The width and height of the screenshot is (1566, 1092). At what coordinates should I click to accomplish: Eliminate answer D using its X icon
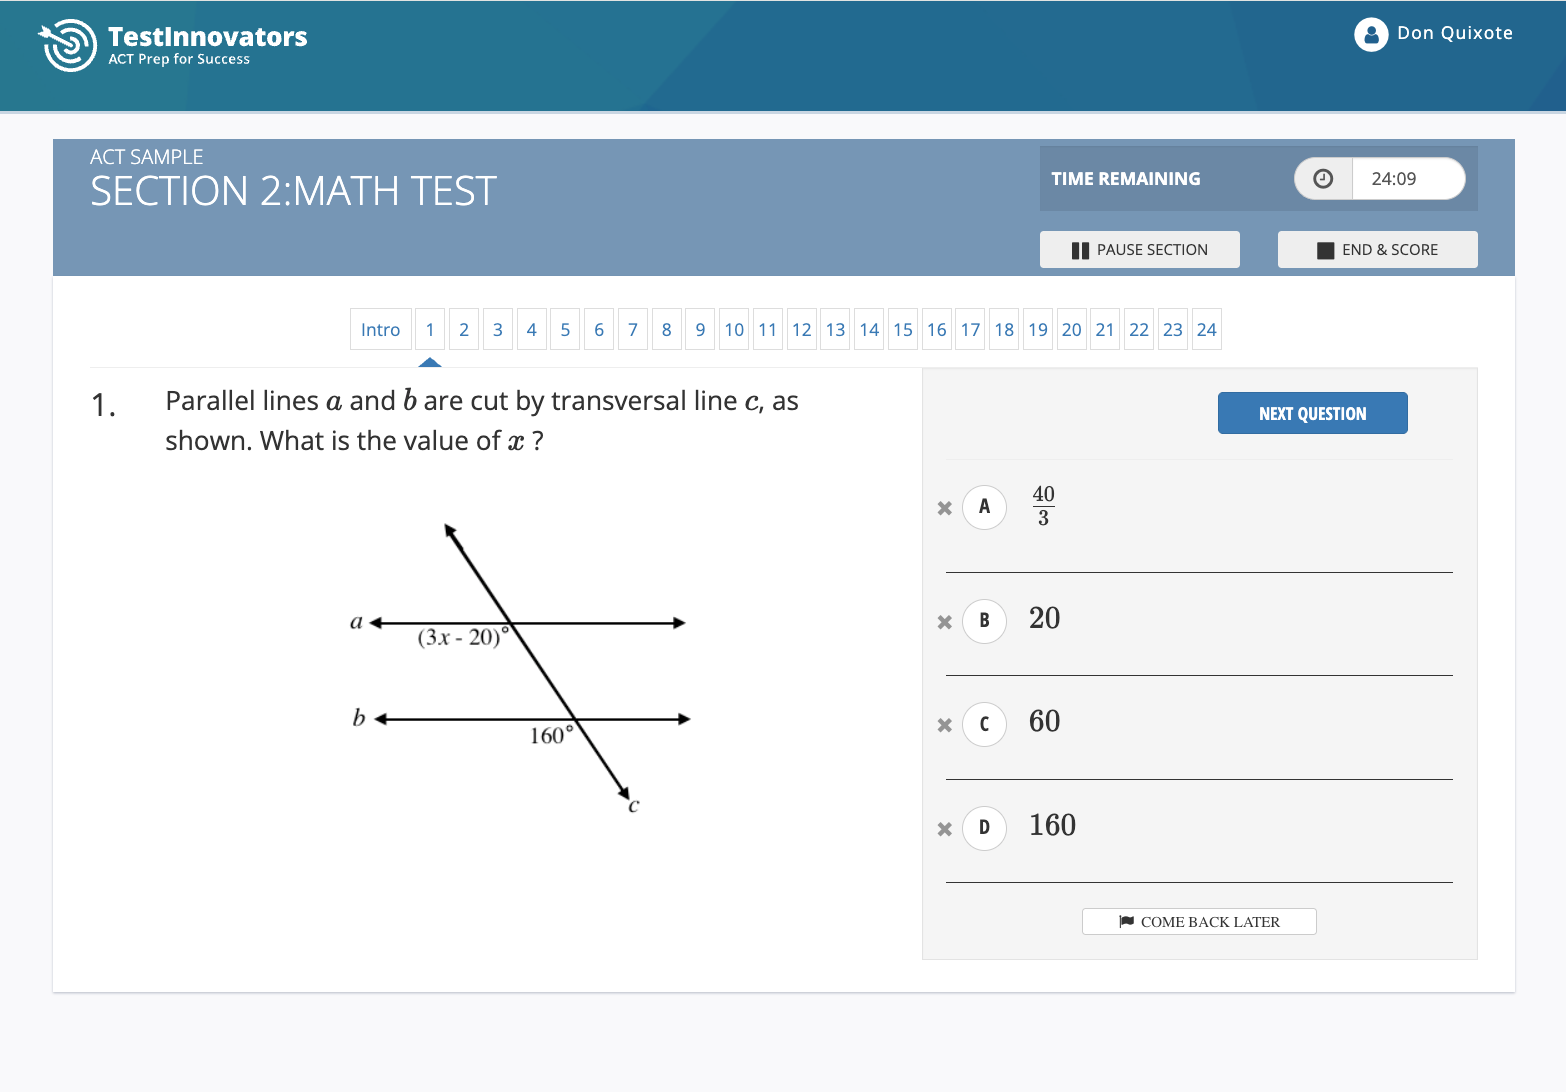pos(944,829)
